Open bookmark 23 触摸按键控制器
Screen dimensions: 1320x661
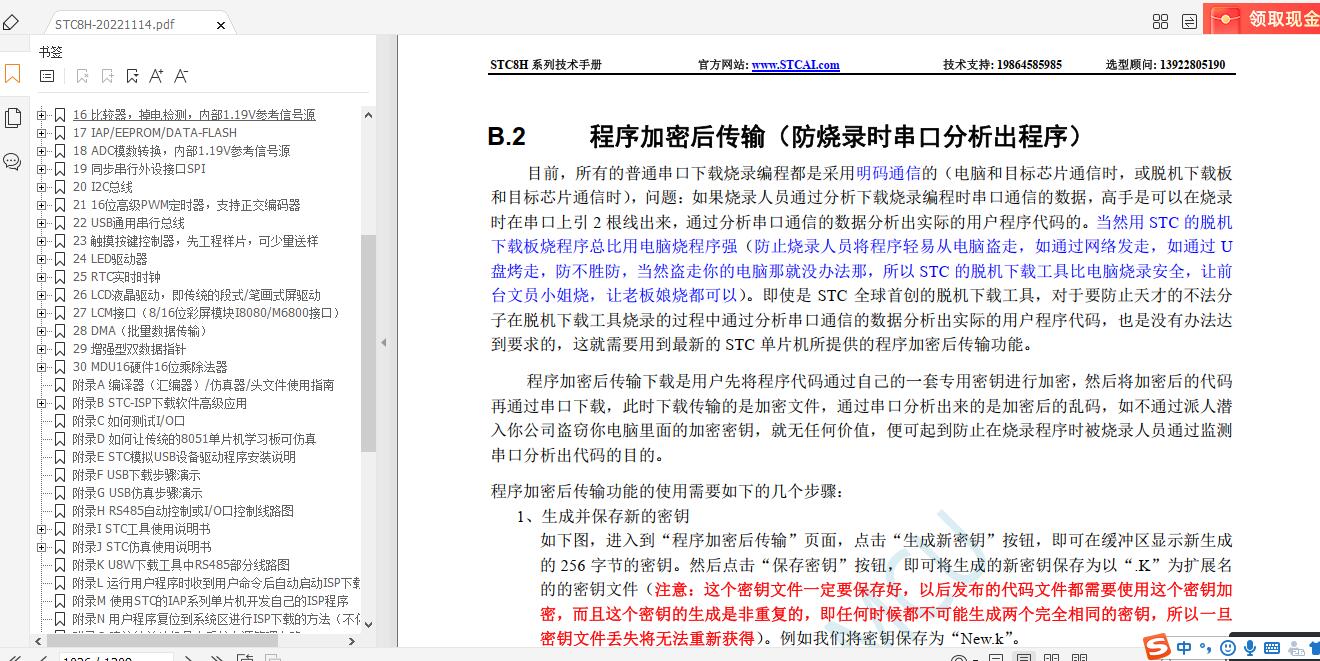click(x=195, y=241)
